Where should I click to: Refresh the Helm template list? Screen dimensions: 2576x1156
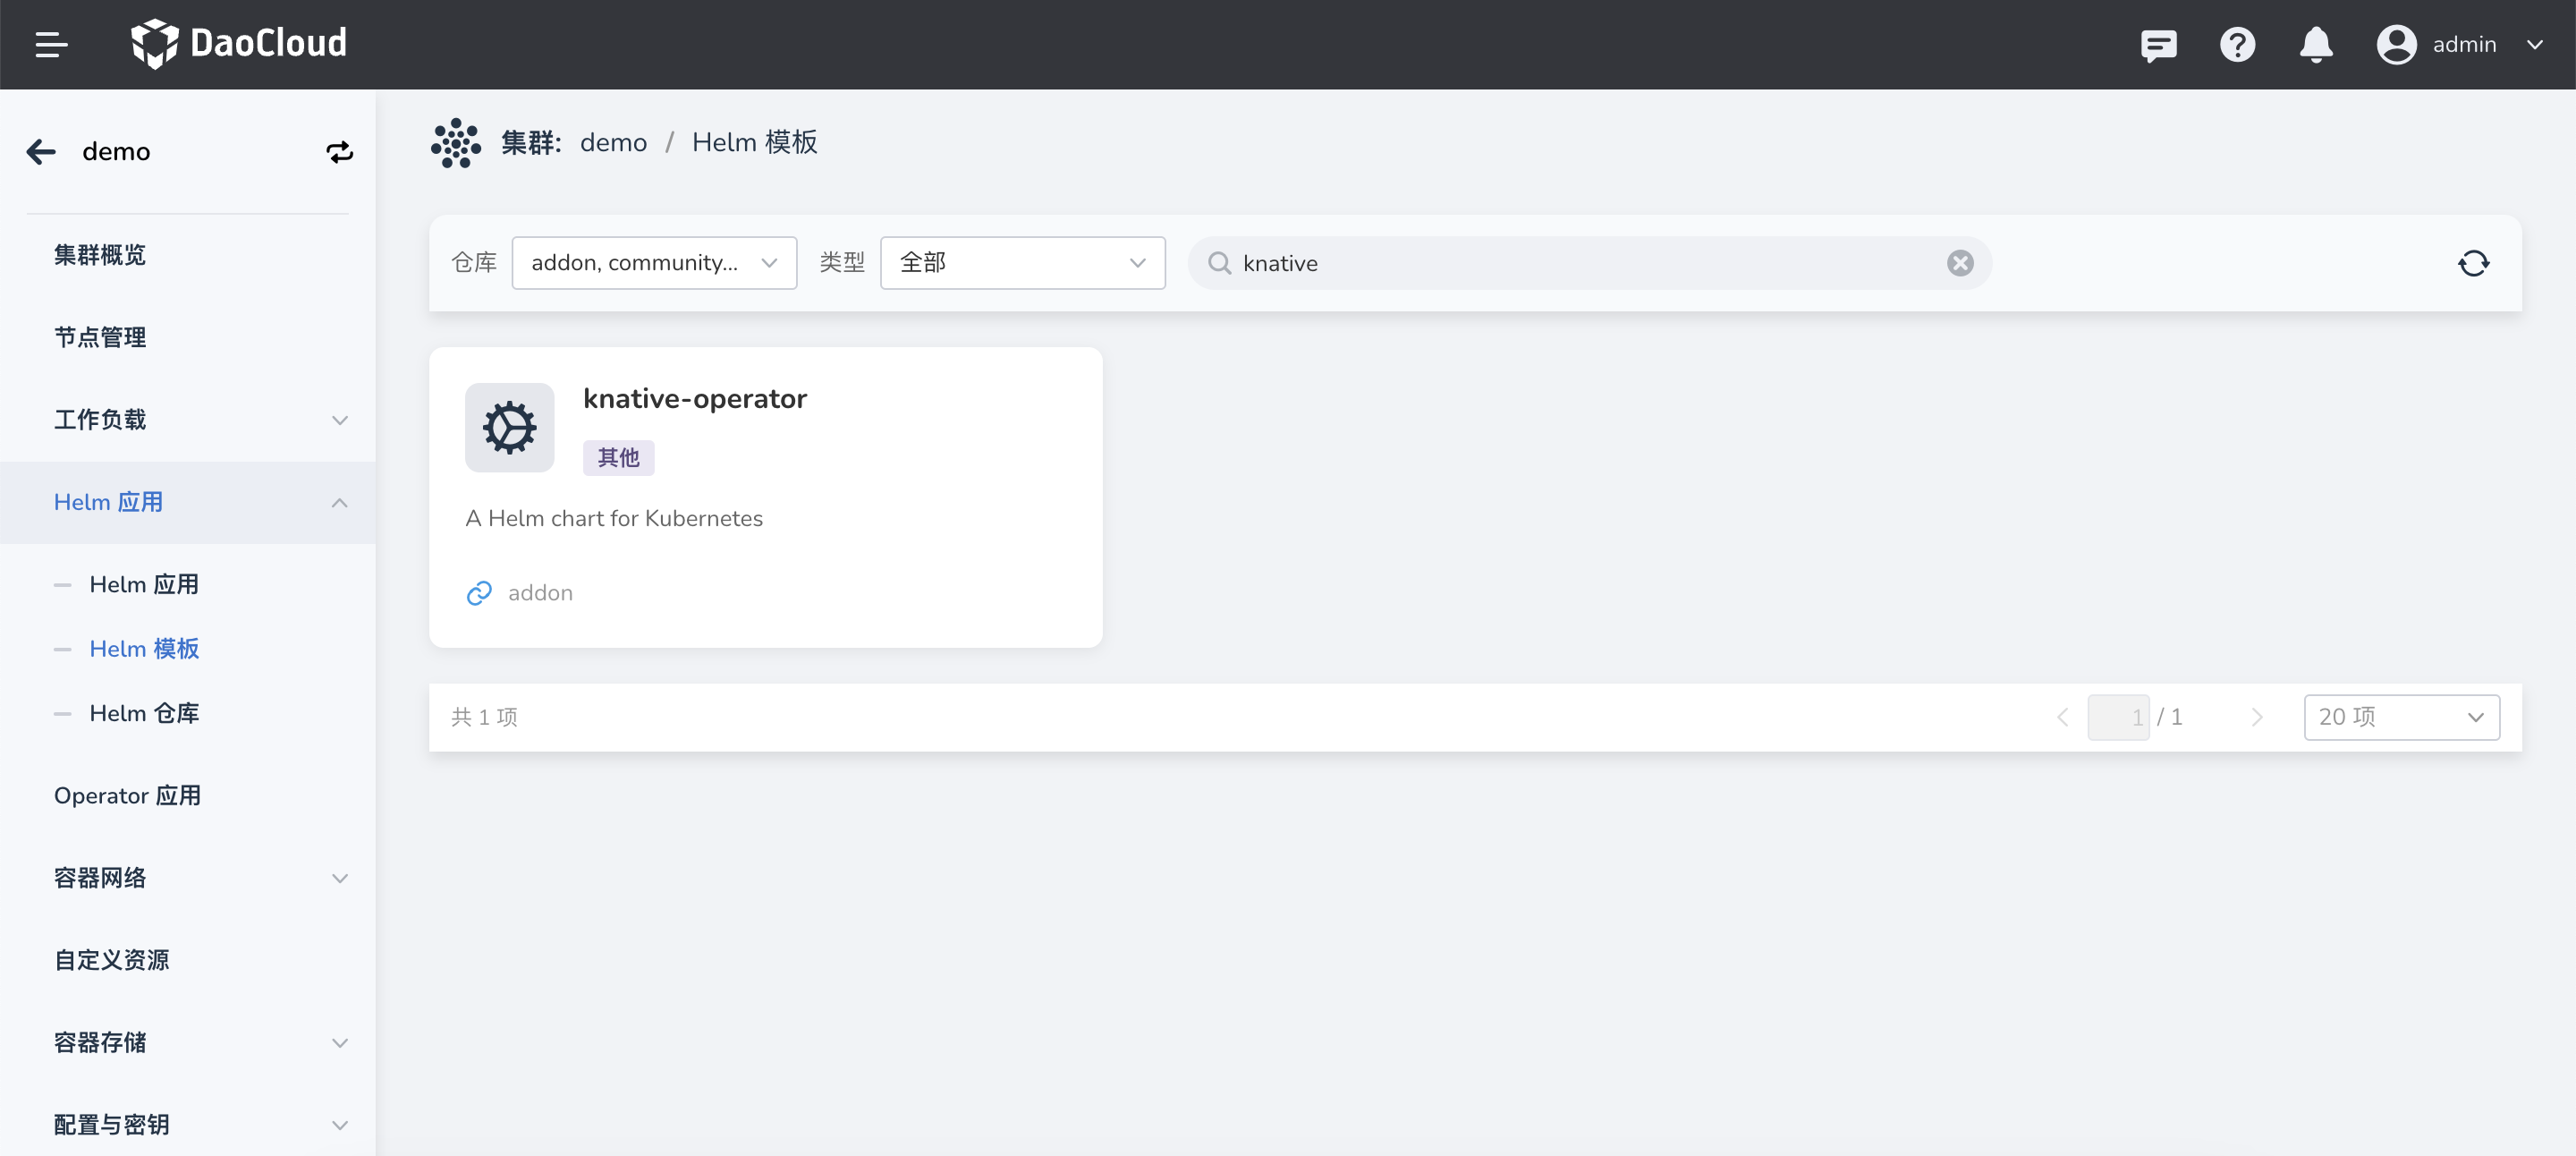coord(2473,263)
